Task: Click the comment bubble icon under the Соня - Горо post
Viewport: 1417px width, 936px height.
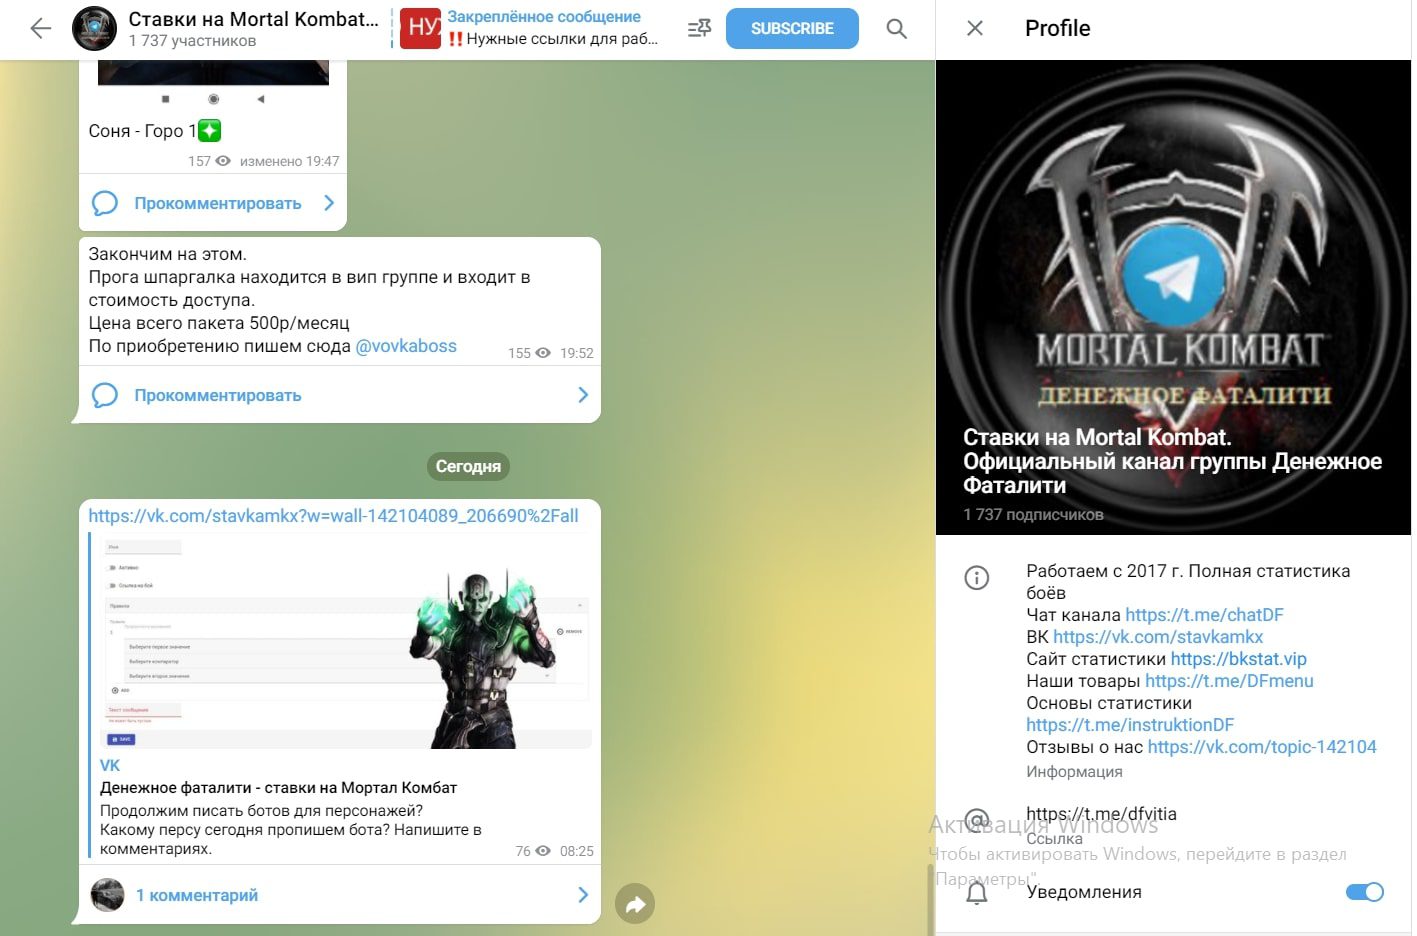Action: [105, 203]
